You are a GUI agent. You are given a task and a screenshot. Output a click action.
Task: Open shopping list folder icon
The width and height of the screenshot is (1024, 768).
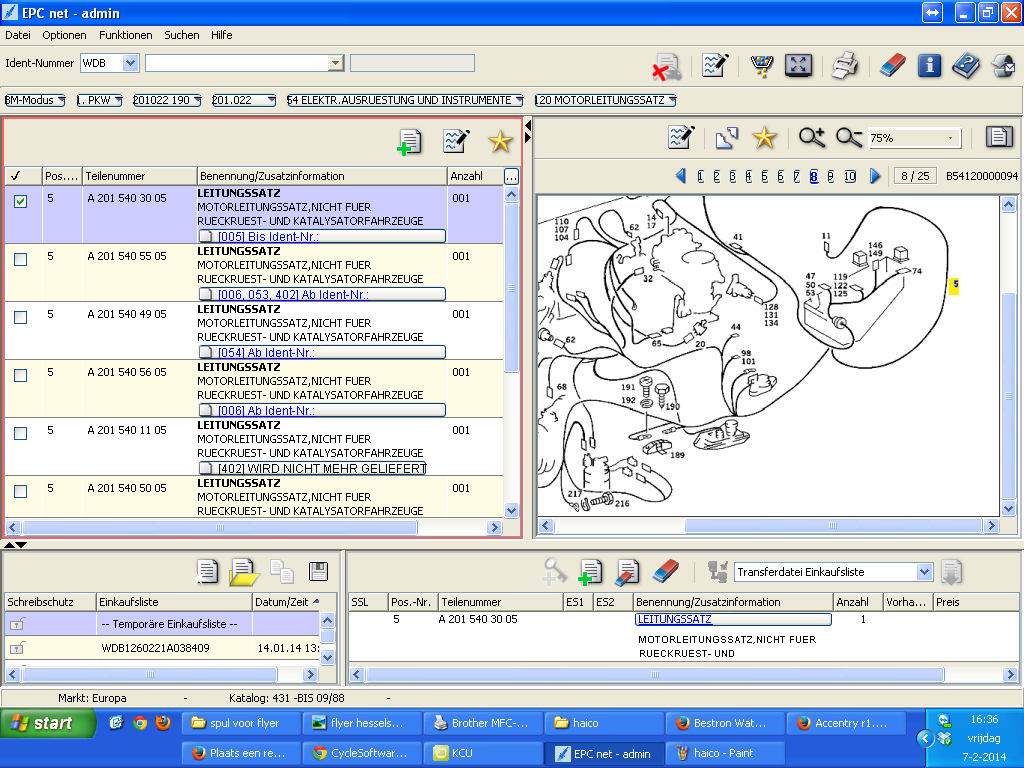click(244, 572)
